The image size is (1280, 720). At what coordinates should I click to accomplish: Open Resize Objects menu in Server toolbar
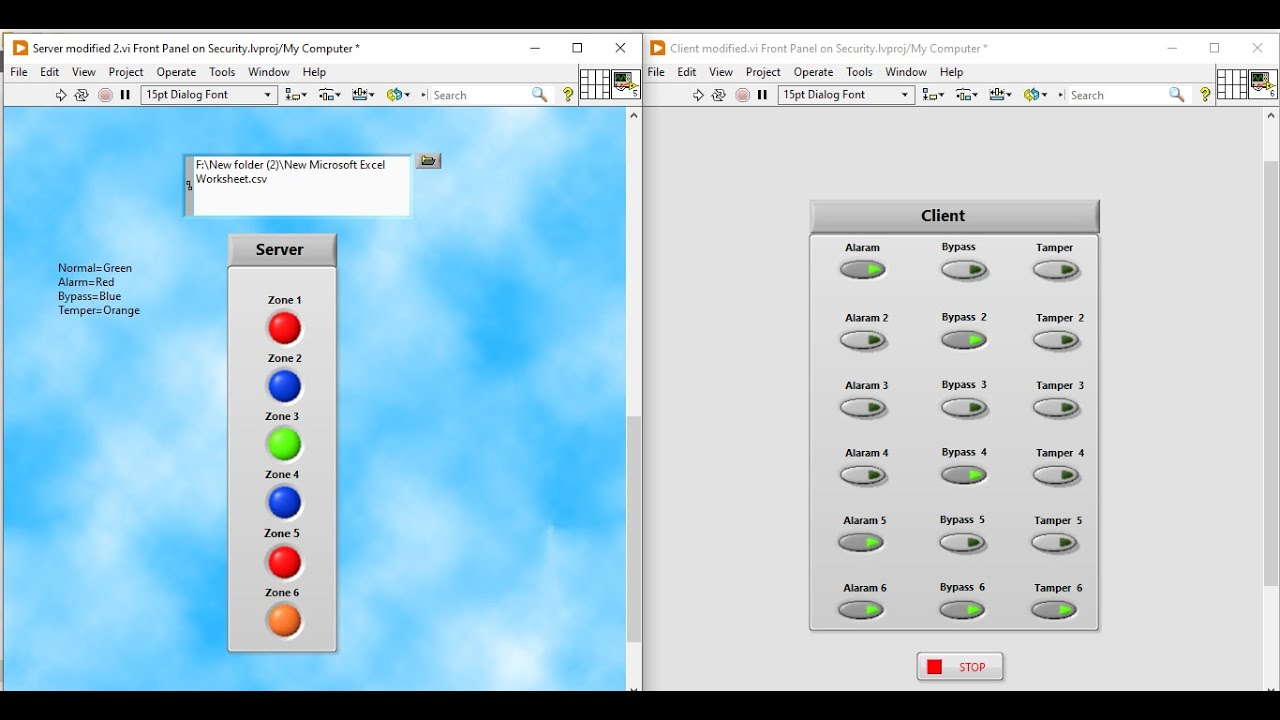364,95
